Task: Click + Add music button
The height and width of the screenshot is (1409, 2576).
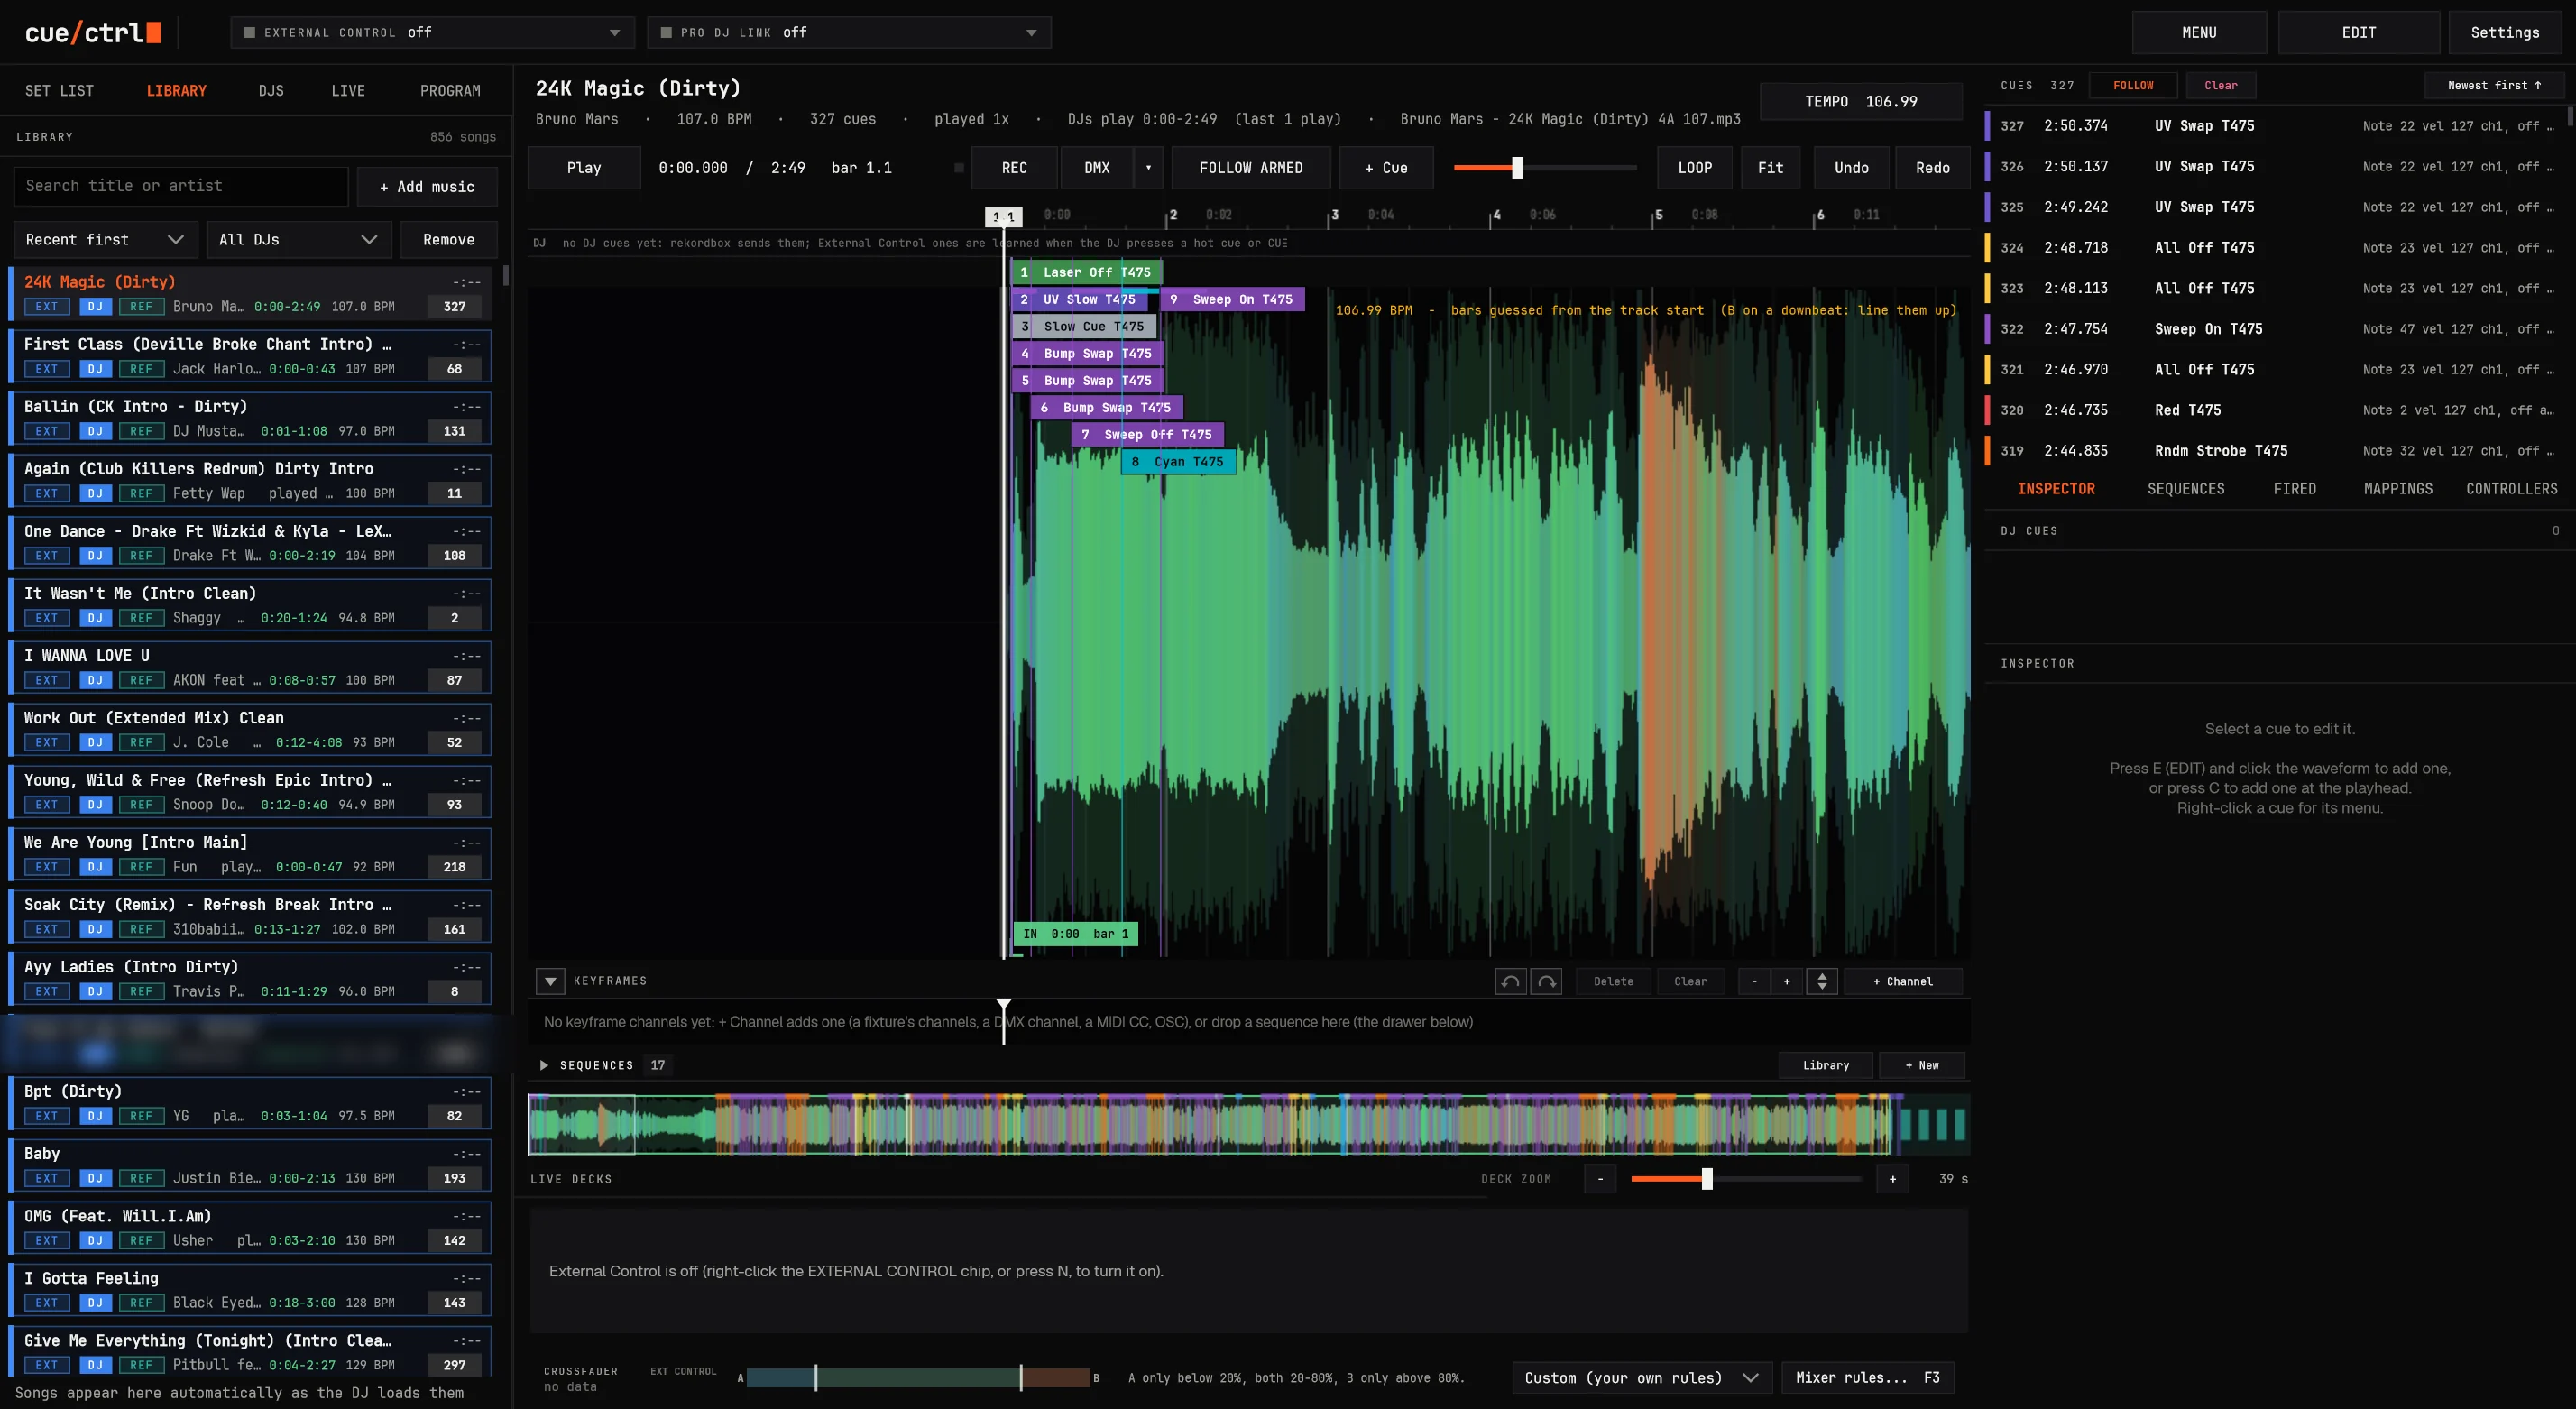Action: coord(427,187)
